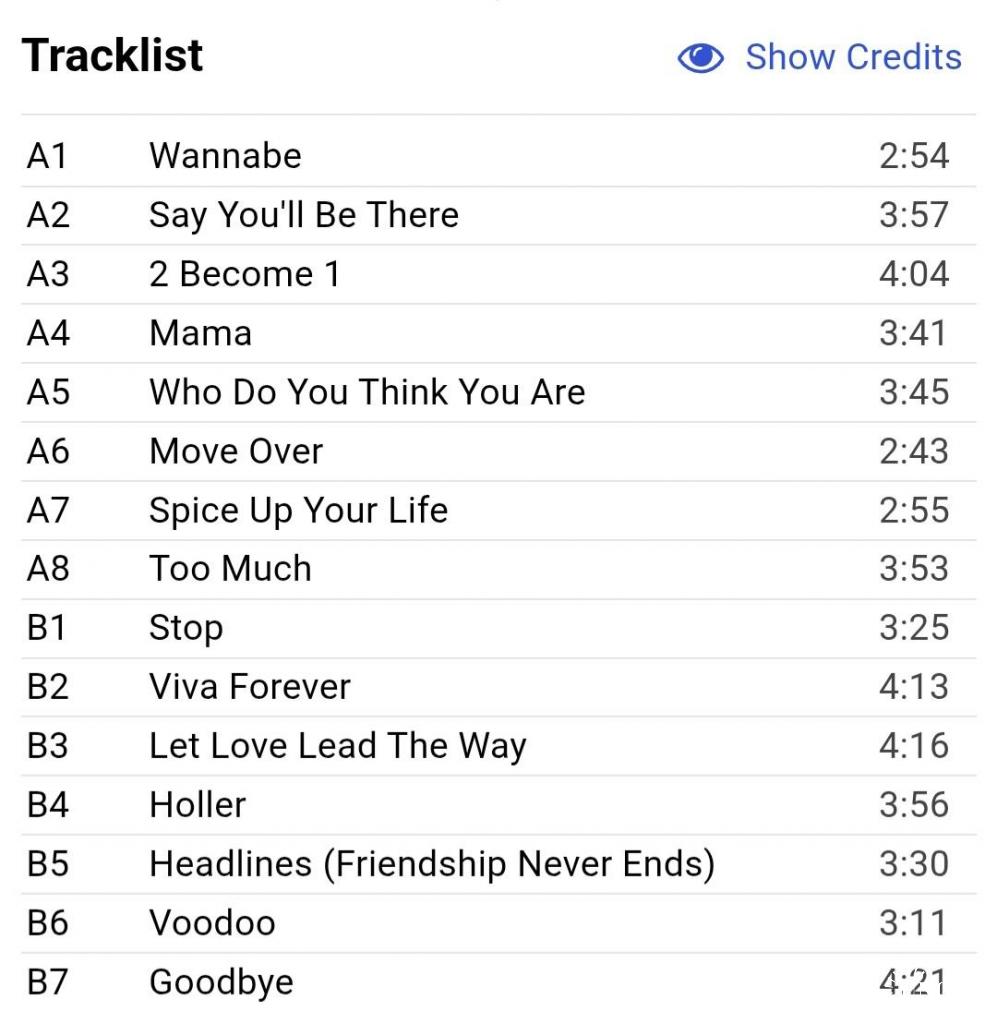The height and width of the screenshot is (1024, 997).
Task: Select the Move Over track
Action: pyautogui.click(x=236, y=451)
